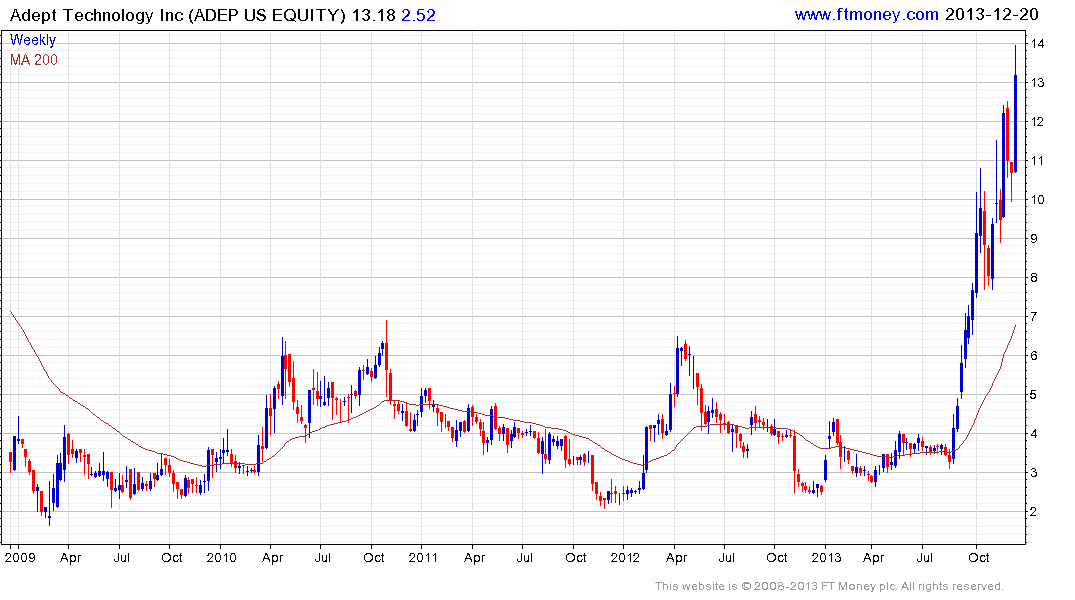The image size is (1075, 600).
Task: Select the 2011 x-axis marker
Action: pos(423,557)
